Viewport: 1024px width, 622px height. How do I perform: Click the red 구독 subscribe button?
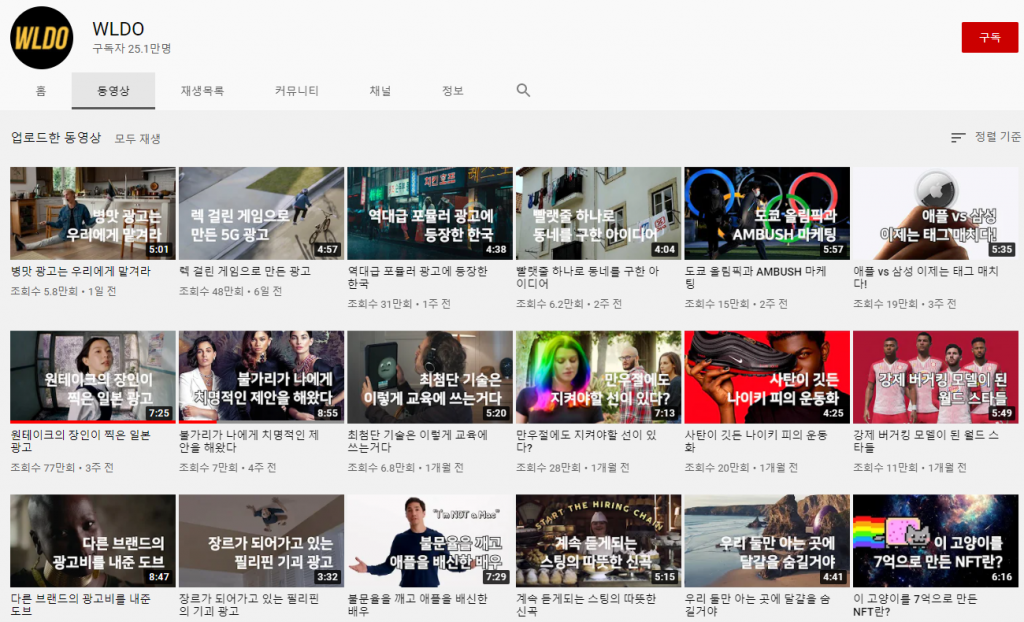coord(989,37)
